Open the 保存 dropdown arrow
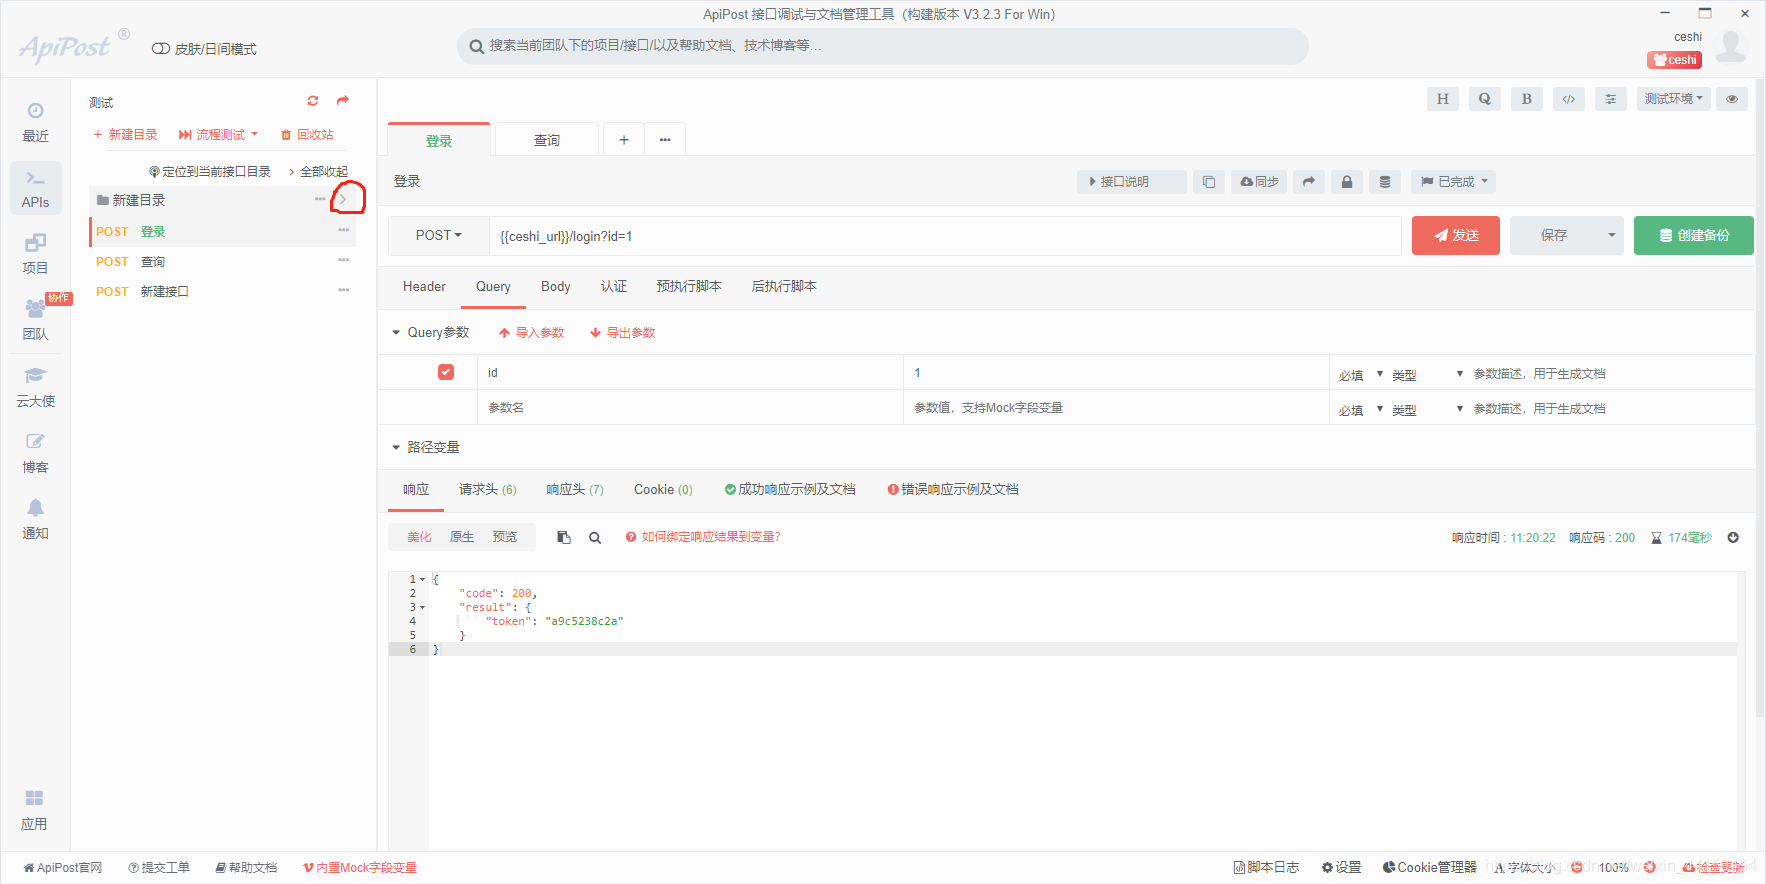The width and height of the screenshot is (1766, 884). tap(1611, 236)
